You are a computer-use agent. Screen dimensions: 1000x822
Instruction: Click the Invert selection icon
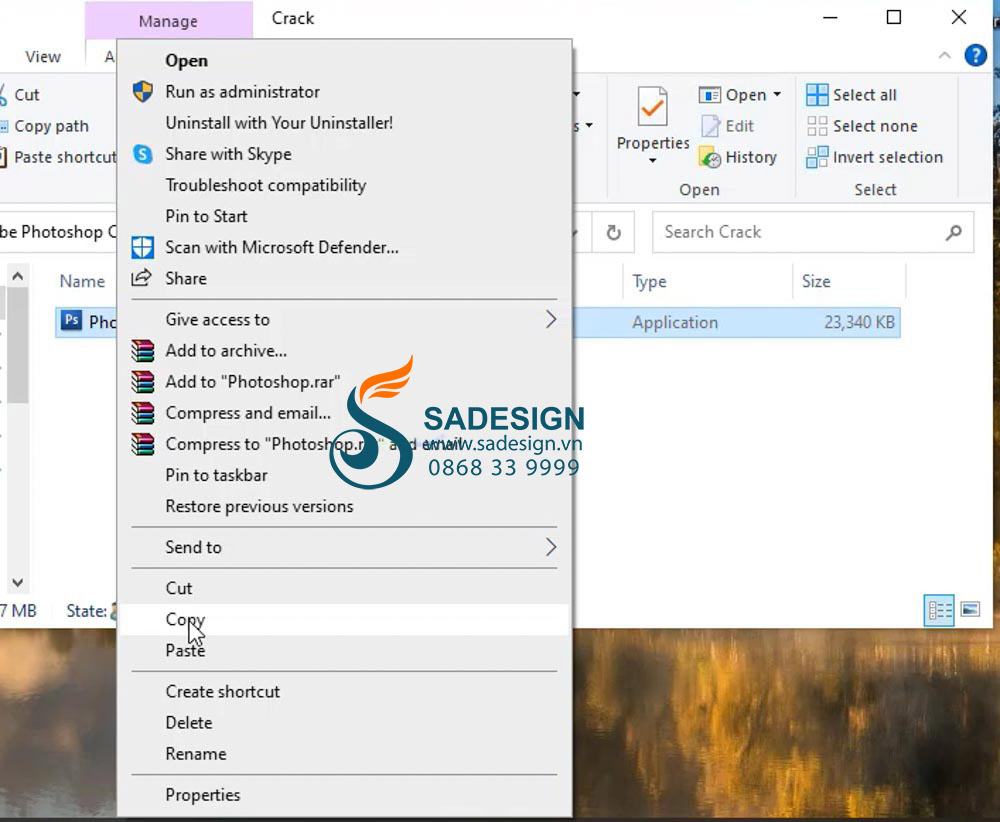[x=817, y=157]
